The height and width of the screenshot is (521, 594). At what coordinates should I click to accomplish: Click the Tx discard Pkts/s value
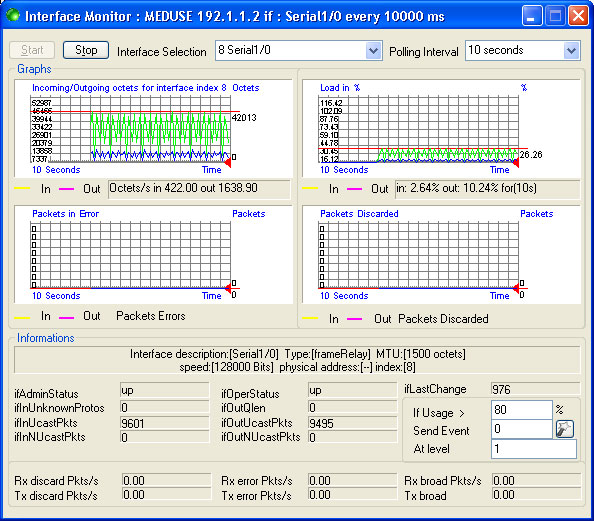(x=166, y=494)
